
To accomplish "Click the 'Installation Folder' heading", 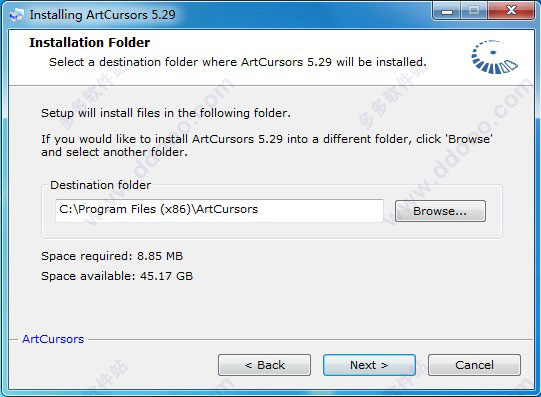I will pyautogui.click(x=89, y=42).
